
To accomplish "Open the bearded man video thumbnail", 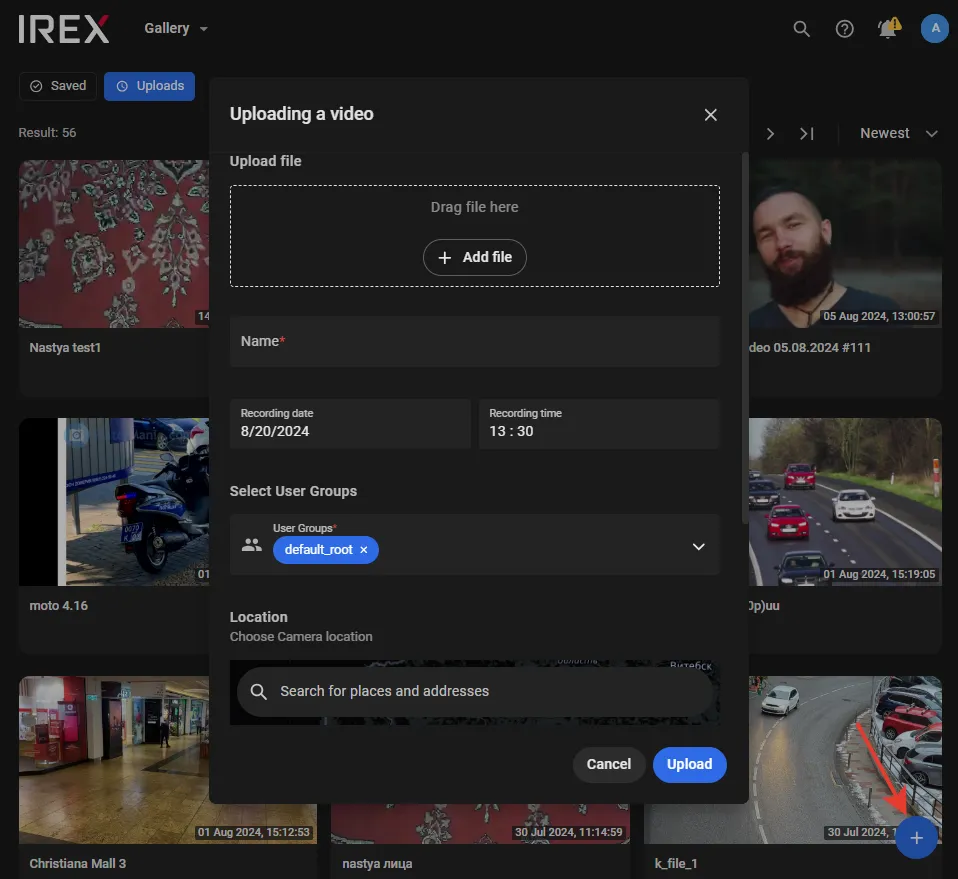I will tap(845, 244).
